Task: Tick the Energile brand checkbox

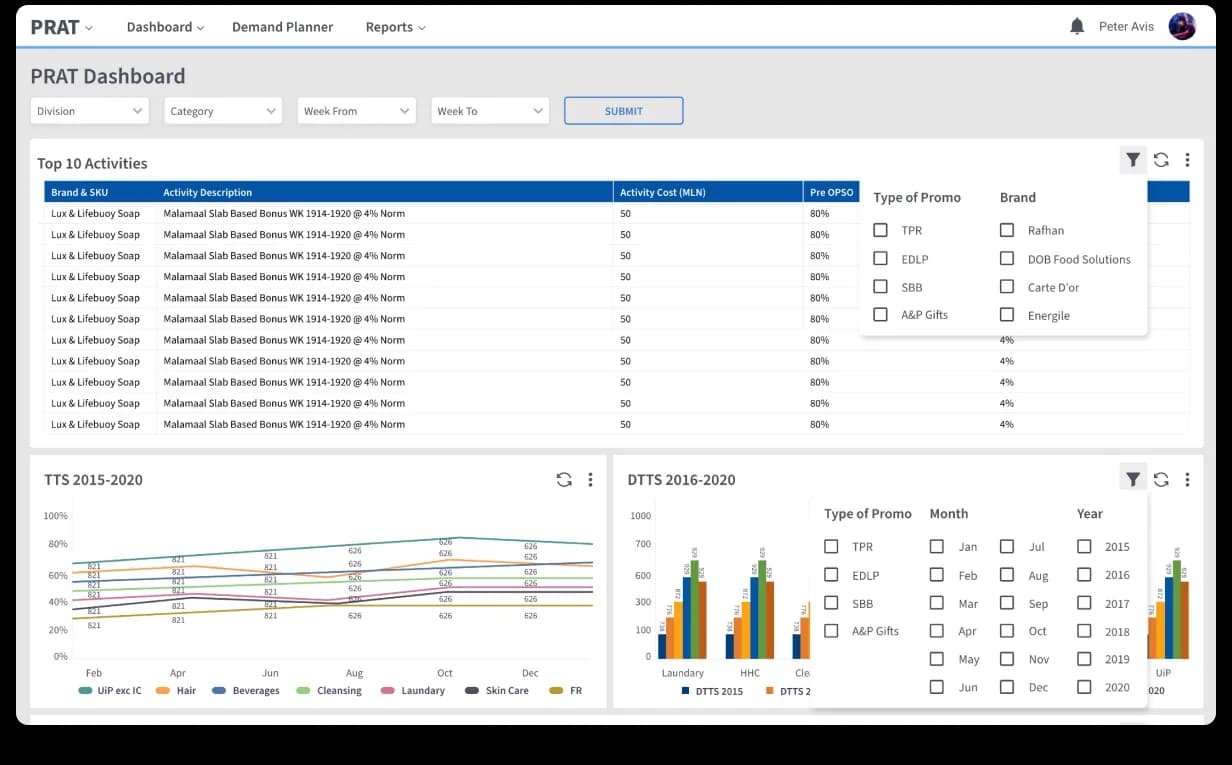Action: [1007, 314]
